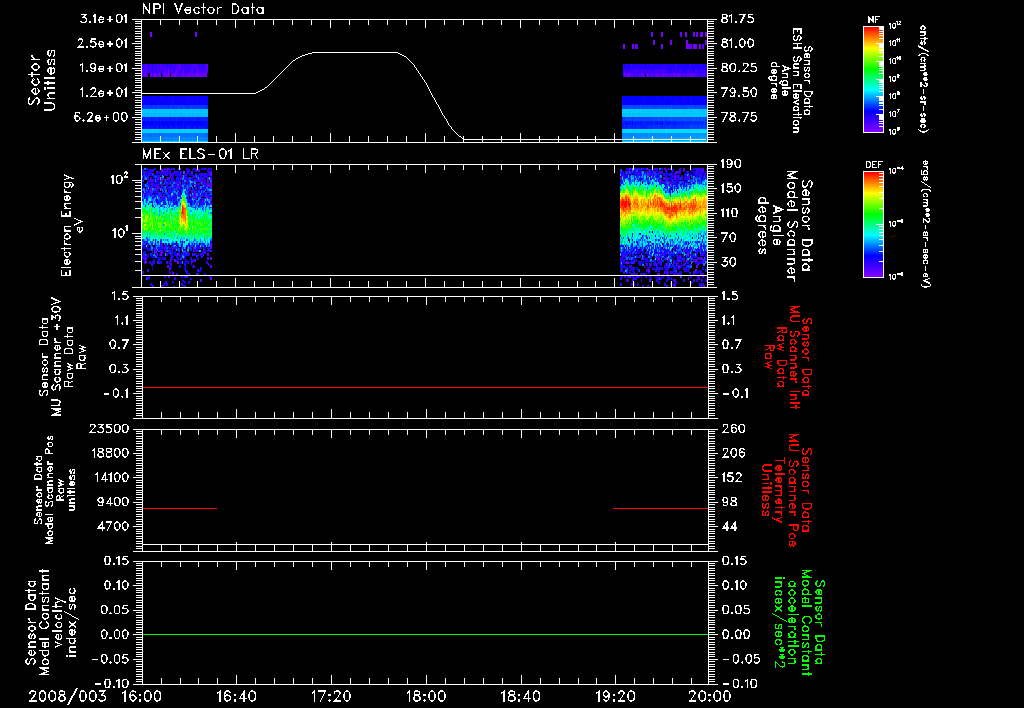Click the 23500 scanner position tick label

coord(108,428)
